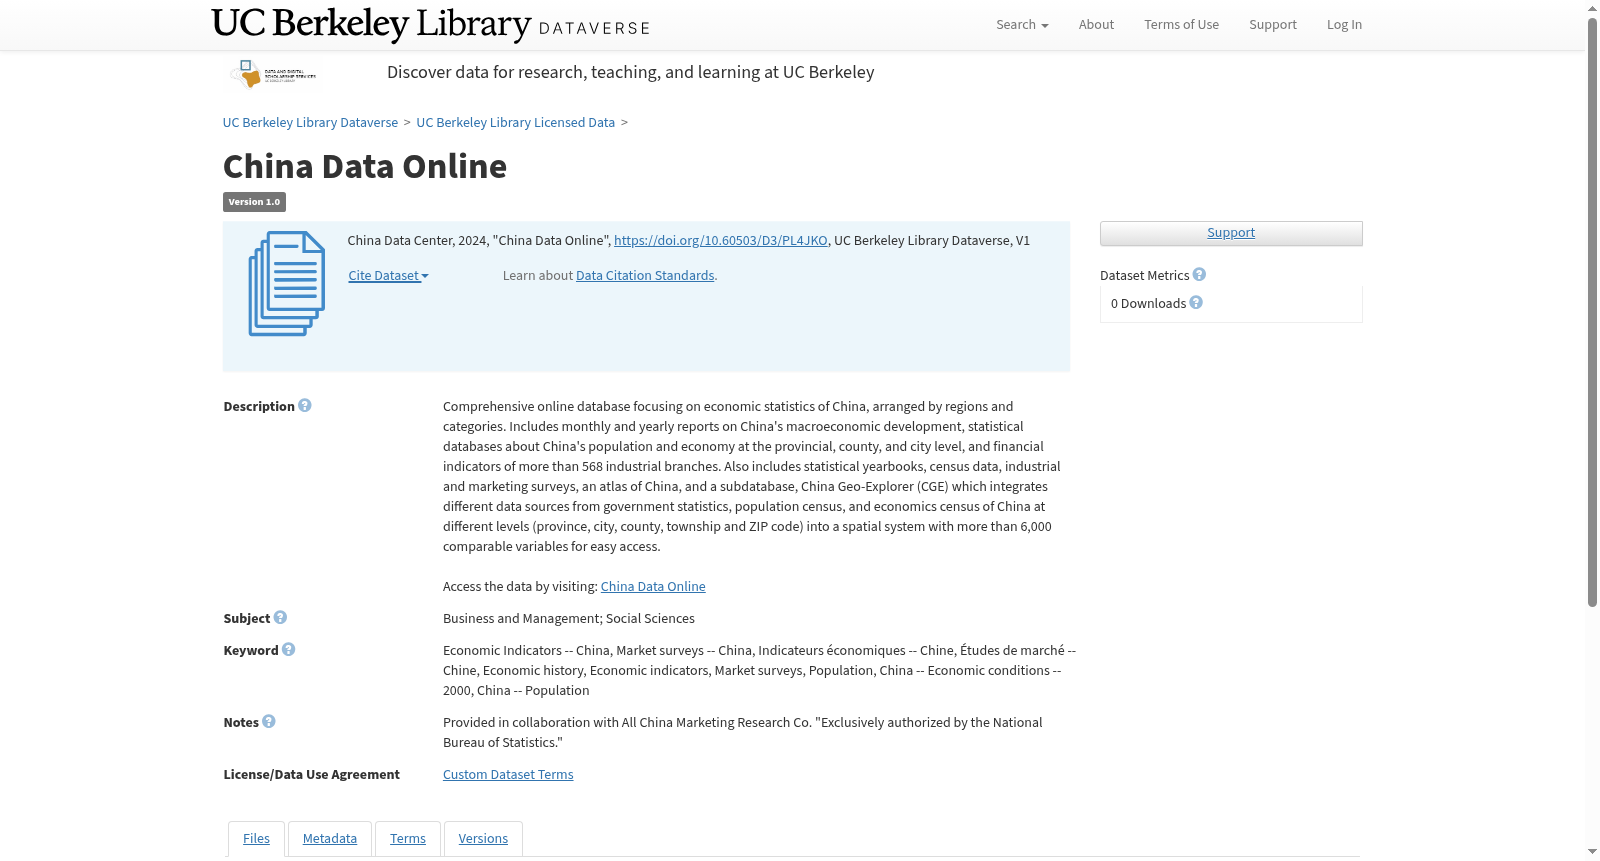Screen dimensions: 1600x861
Task: Click the 0 Downloads text
Action: point(1148,304)
